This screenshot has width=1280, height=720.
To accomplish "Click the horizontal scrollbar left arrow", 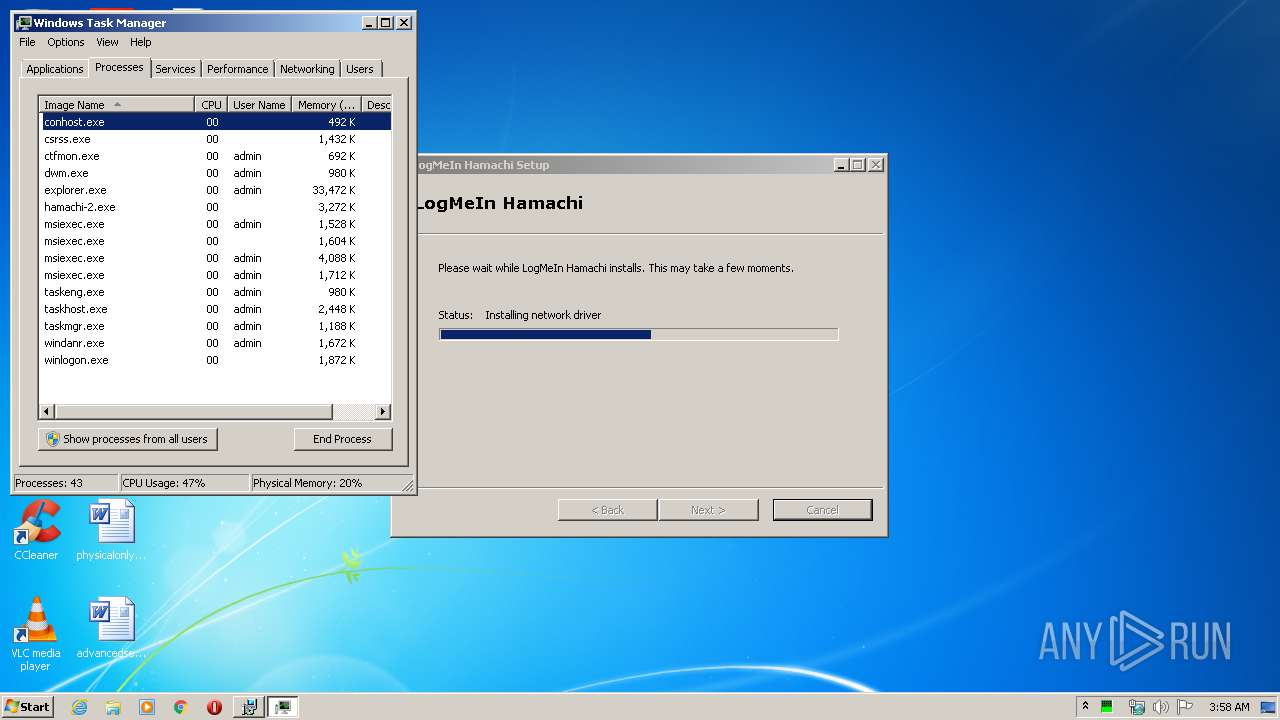I will click(47, 411).
